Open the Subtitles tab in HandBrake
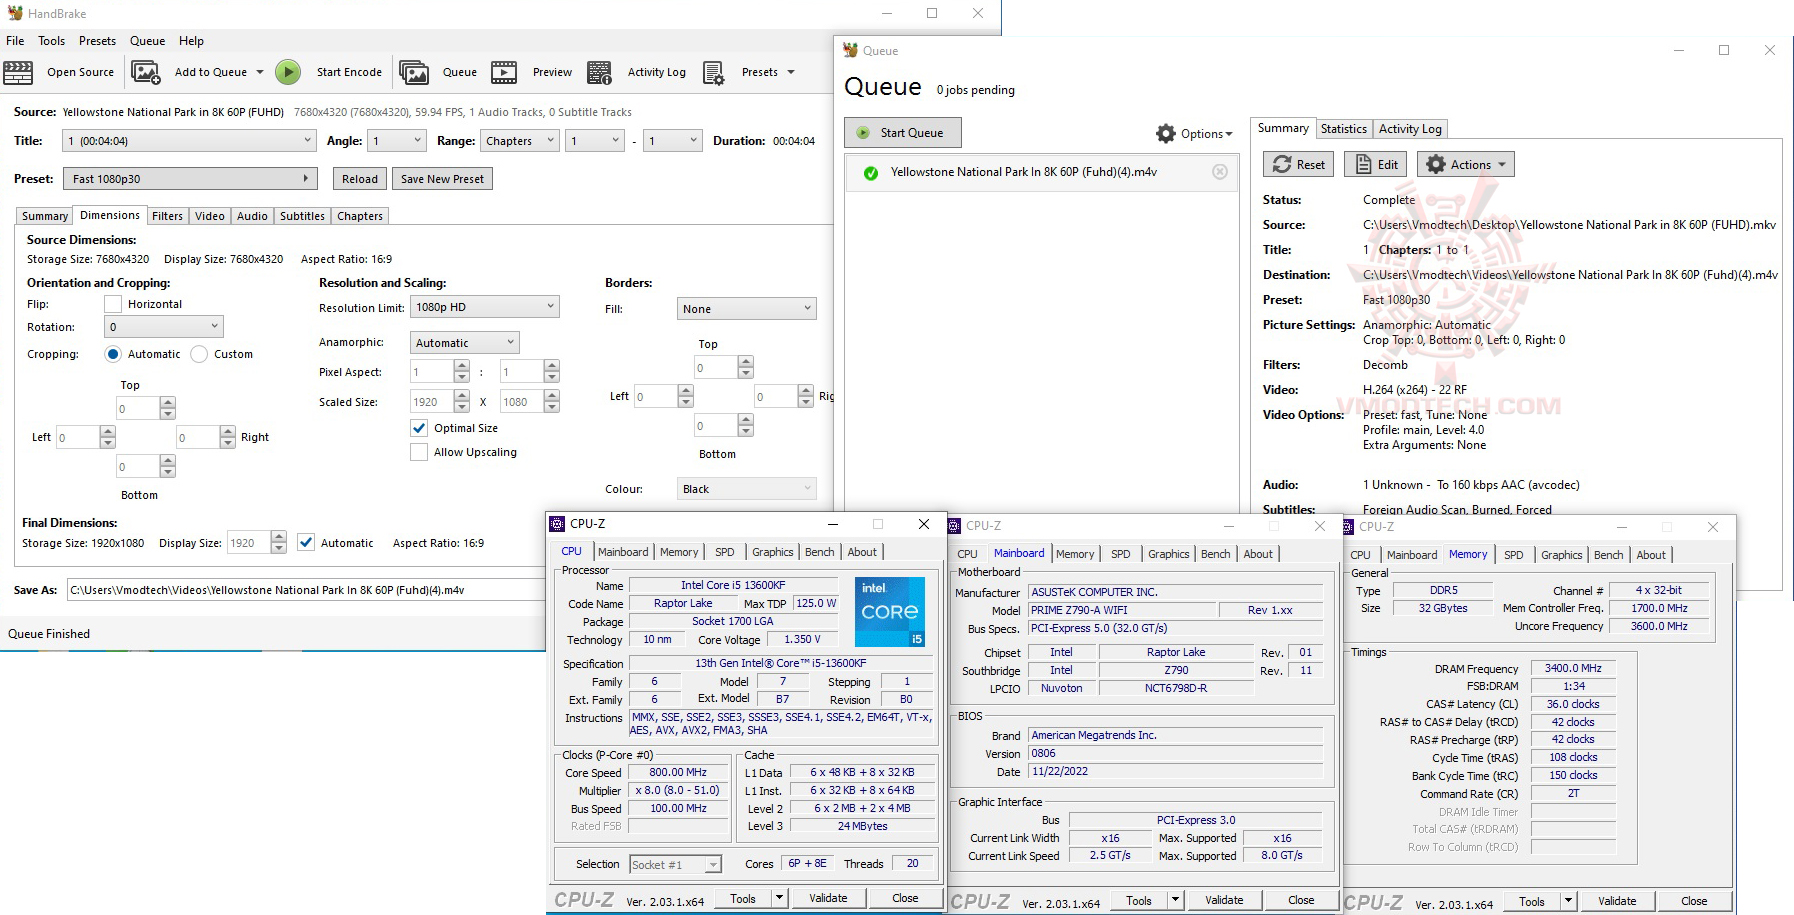Screen dimensions: 1794x915 point(302,216)
